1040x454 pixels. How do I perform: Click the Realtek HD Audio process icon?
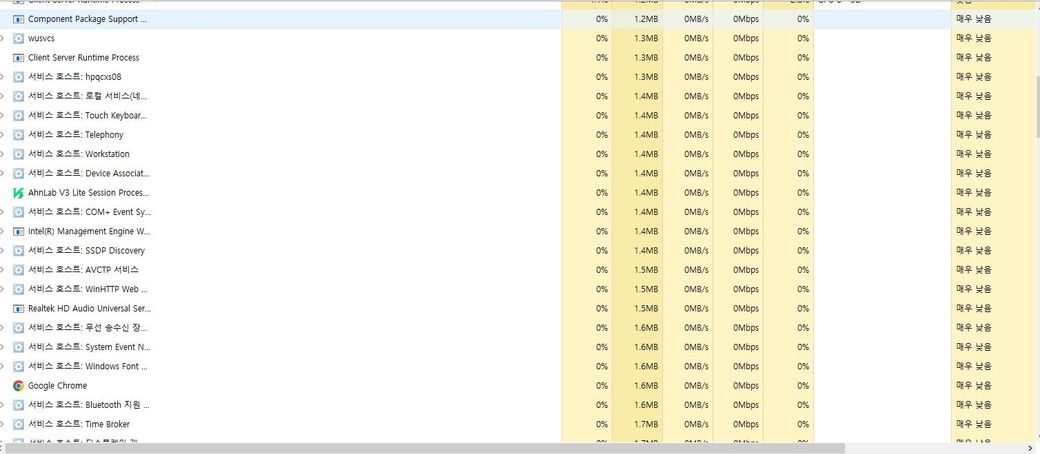point(18,309)
